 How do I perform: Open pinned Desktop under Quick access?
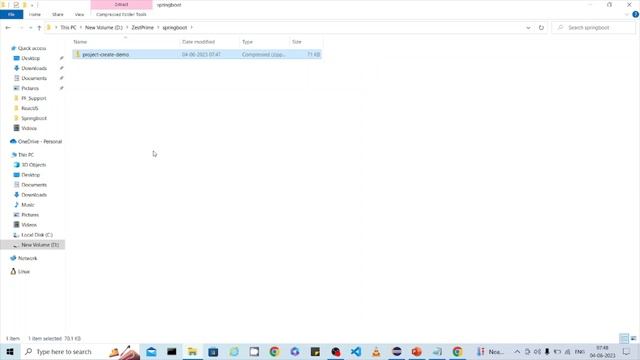pyautogui.click(x=31, y=58)
